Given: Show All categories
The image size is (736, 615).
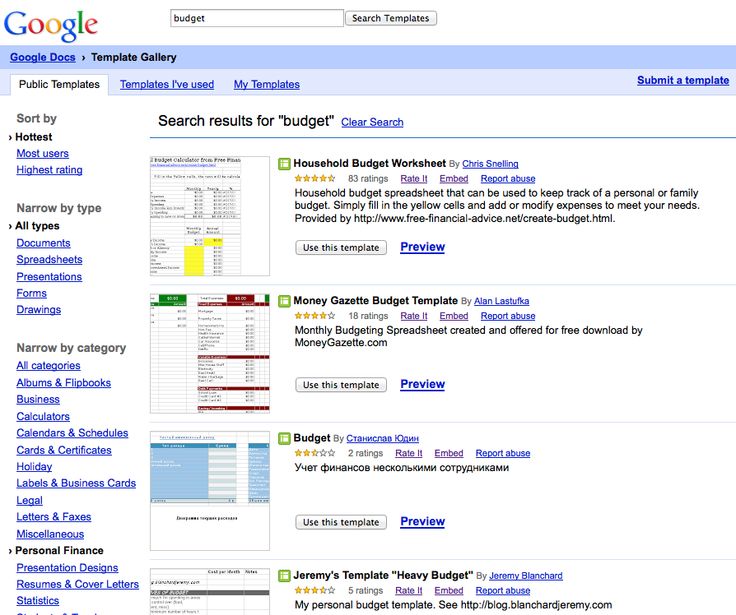Looking at the screenshot, I should (48, 366).
